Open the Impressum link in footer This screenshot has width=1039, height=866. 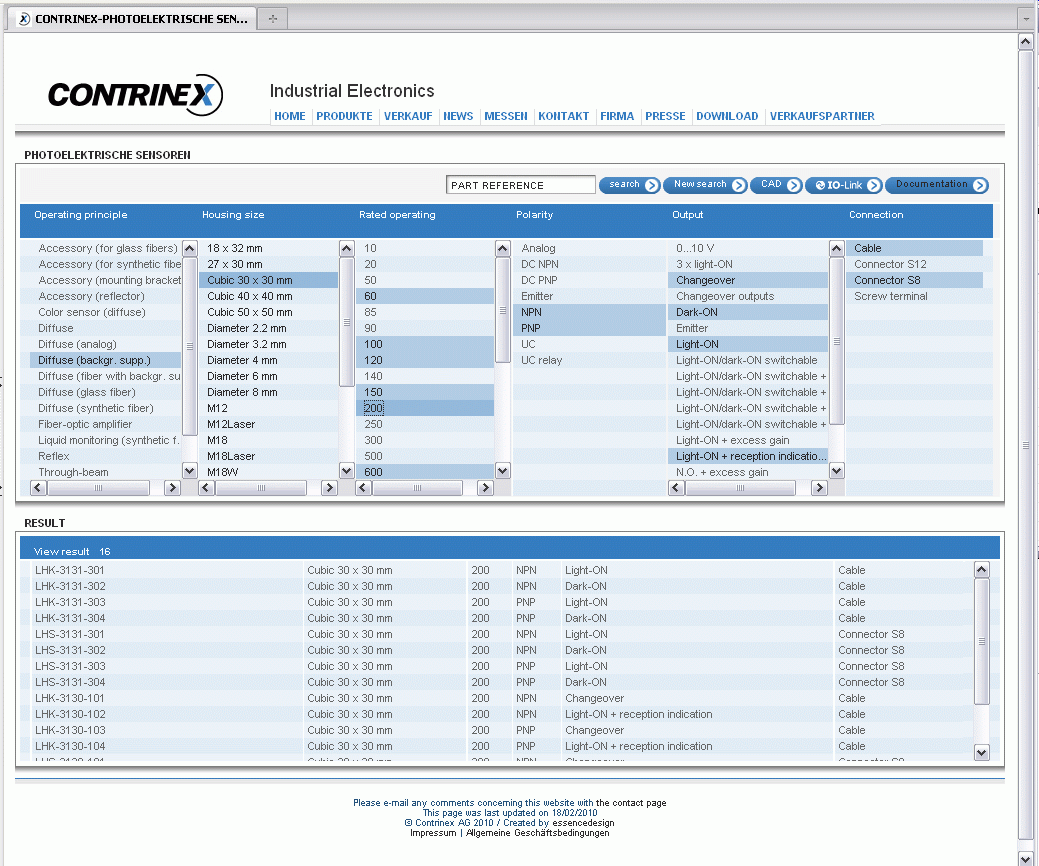click(433, 833)
